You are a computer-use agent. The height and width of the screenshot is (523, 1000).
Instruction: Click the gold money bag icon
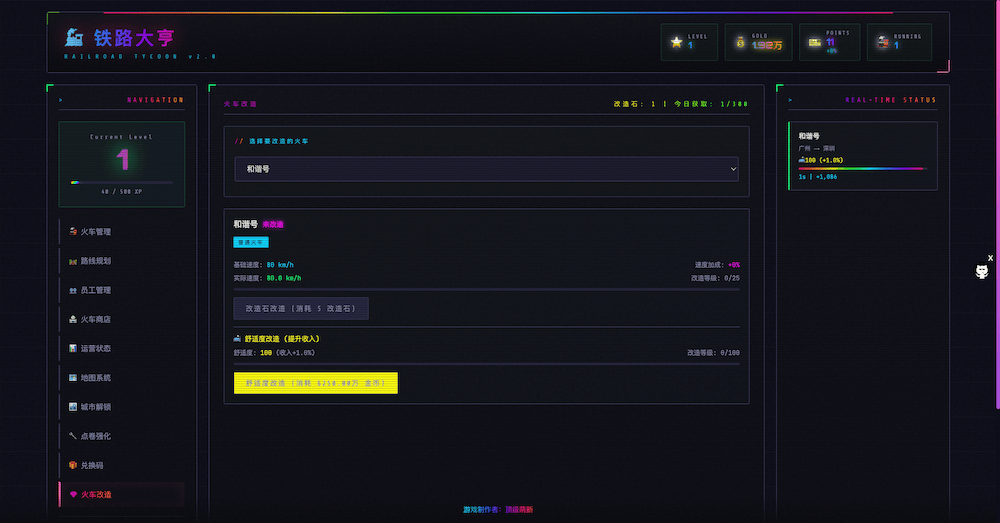click(x=740, y=42)
